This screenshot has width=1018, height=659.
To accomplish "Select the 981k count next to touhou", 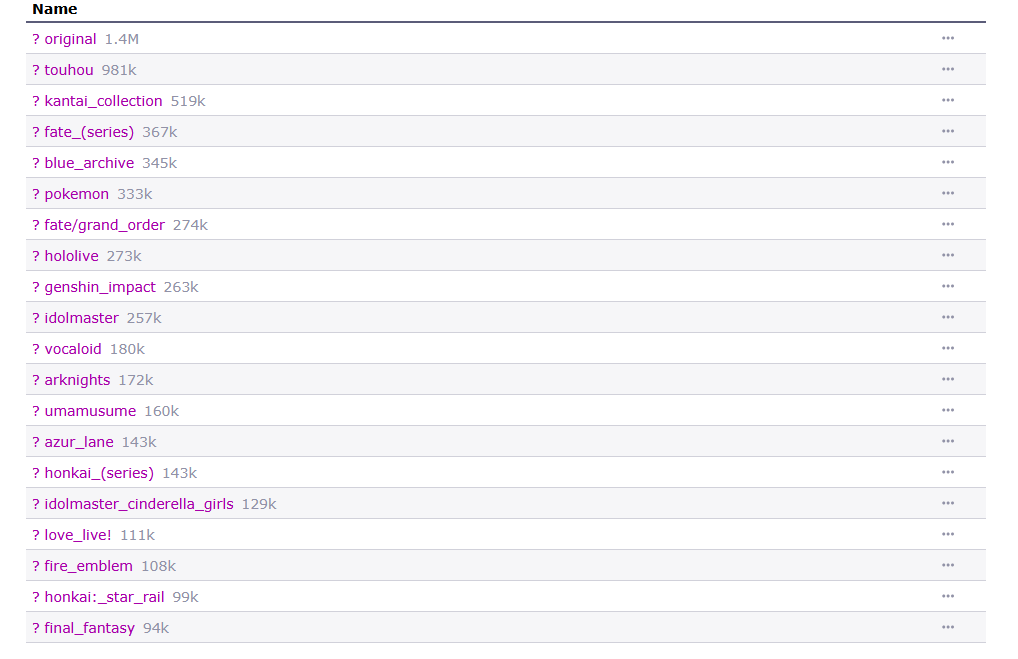I will [119, 70].
